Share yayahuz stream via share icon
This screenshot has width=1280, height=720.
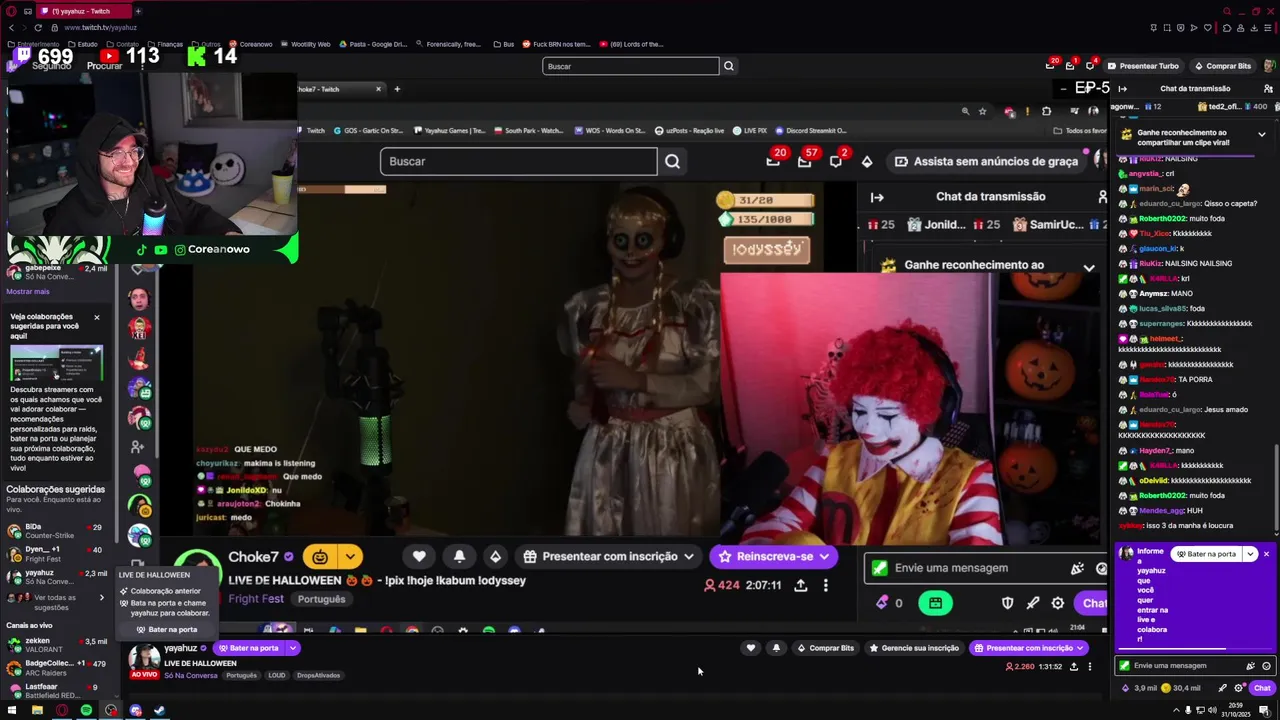coord(1074,666)
